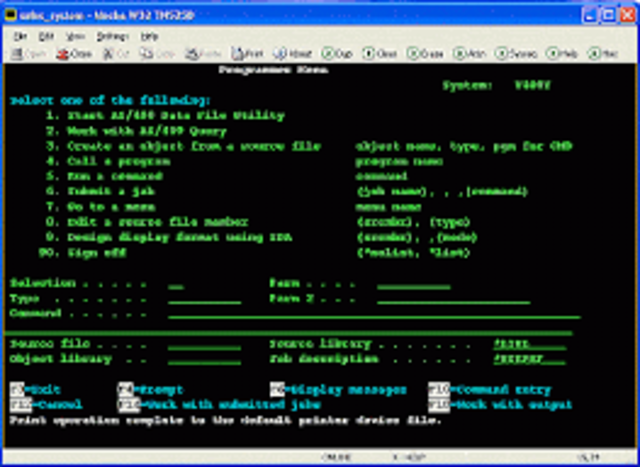The width and height of the screenshot is (640, 467).
Task: Click the Selection input field
Action: click(x=176, y=284)
